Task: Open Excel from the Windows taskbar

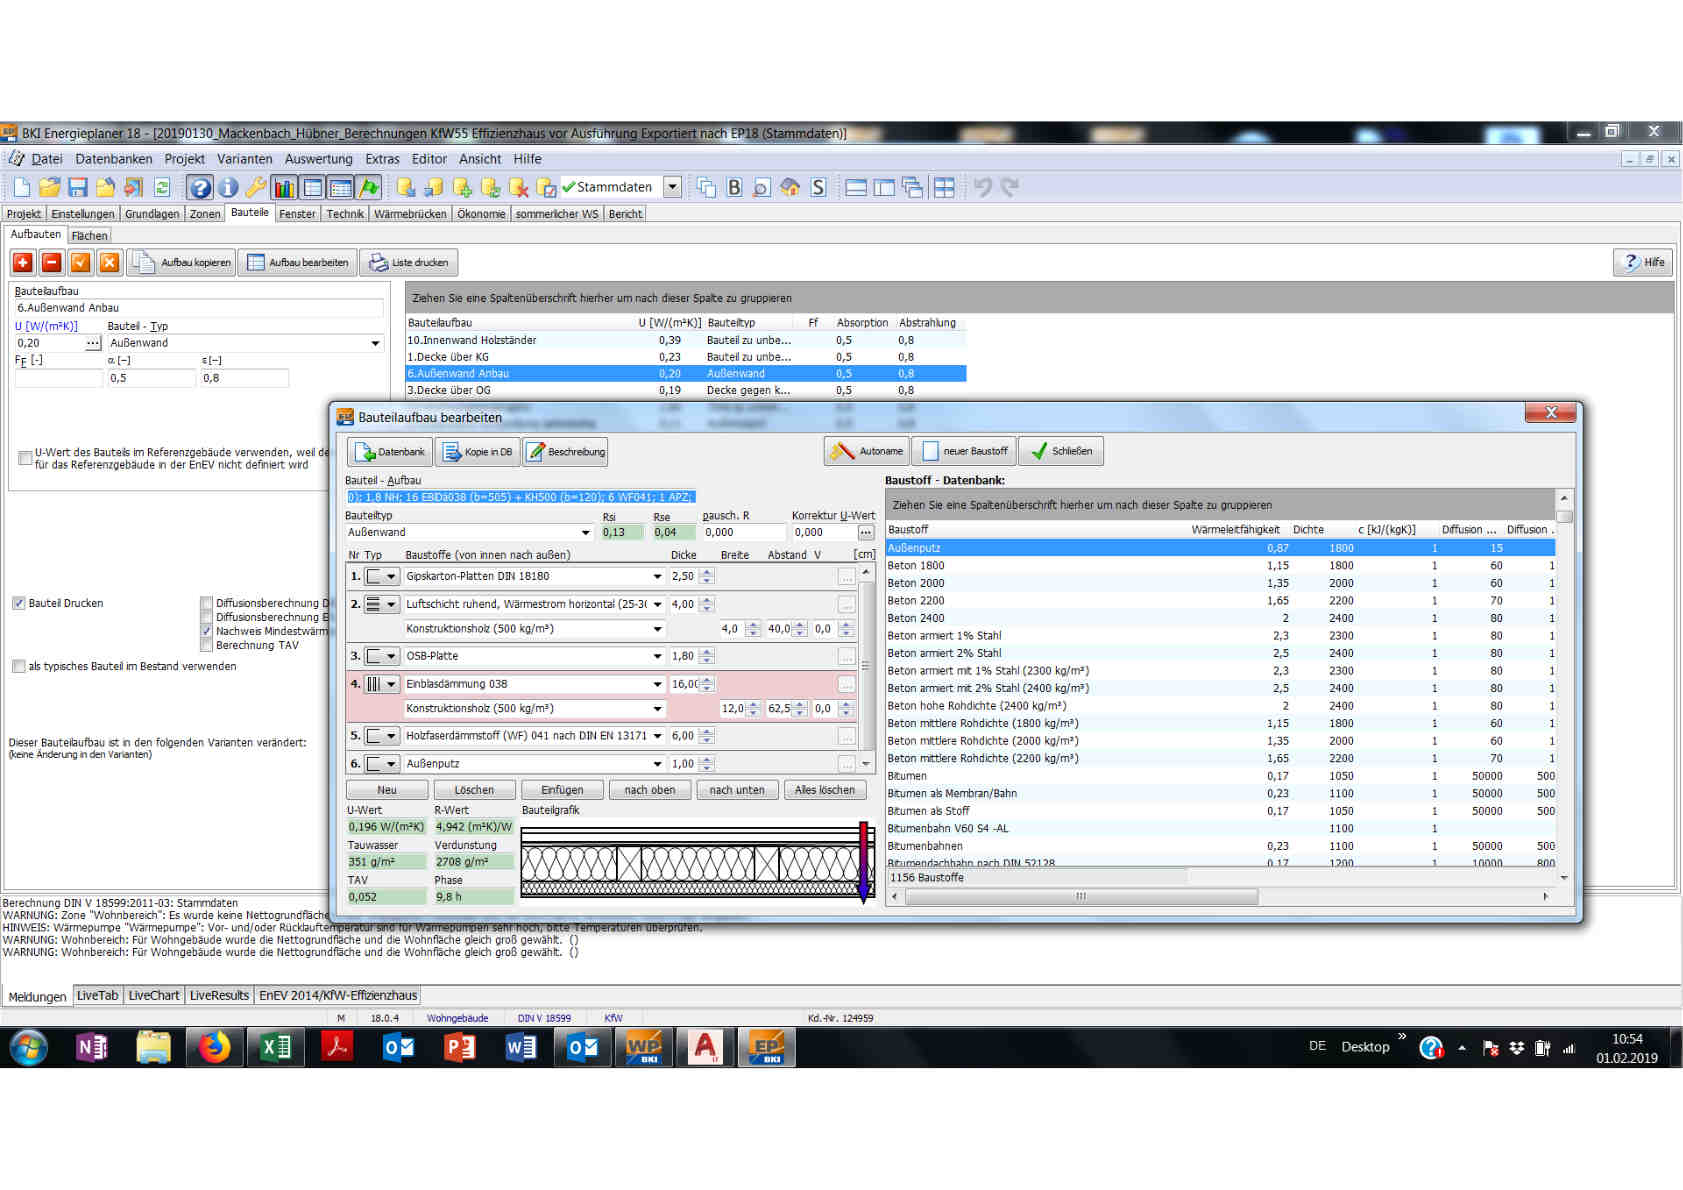Action: [275, 1047]
